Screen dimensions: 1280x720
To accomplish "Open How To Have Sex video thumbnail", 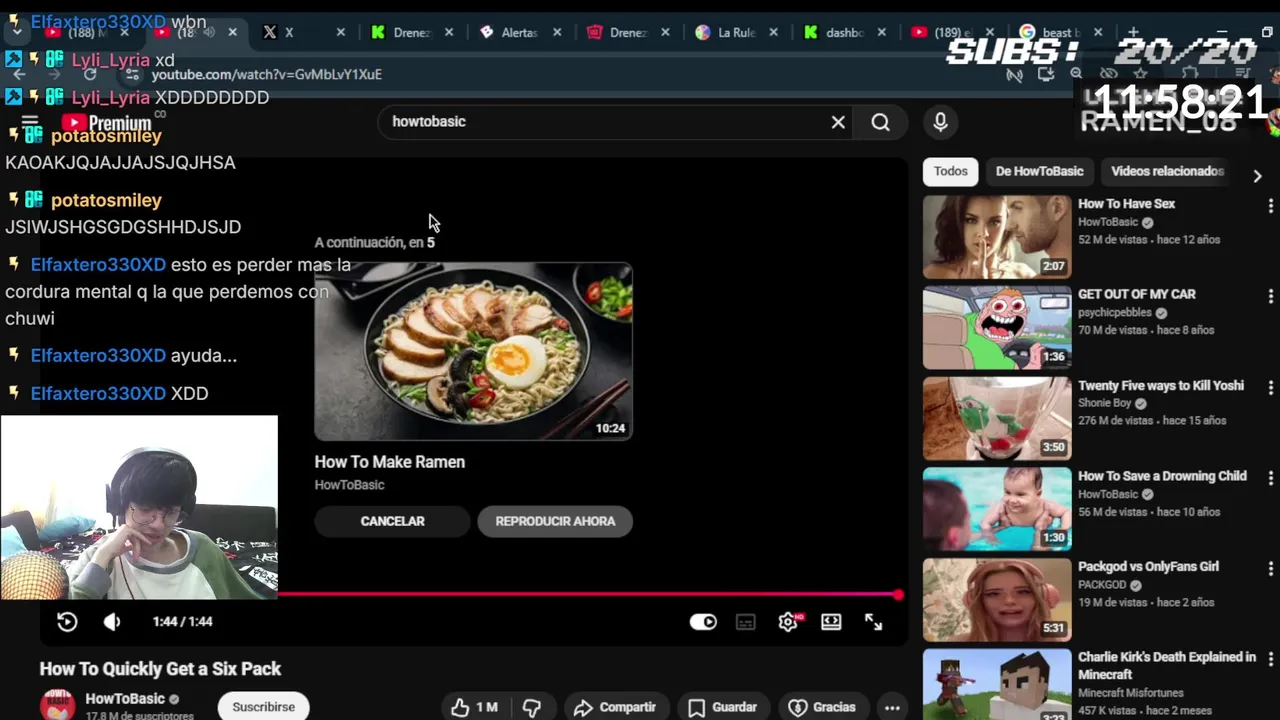I will click(x=996, y=237).
